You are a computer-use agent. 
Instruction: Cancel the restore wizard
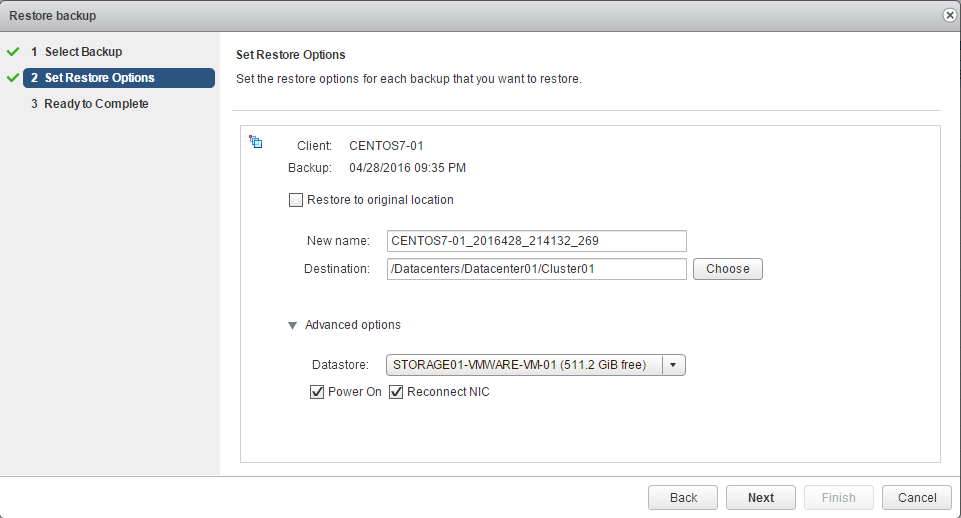[917, 498]
